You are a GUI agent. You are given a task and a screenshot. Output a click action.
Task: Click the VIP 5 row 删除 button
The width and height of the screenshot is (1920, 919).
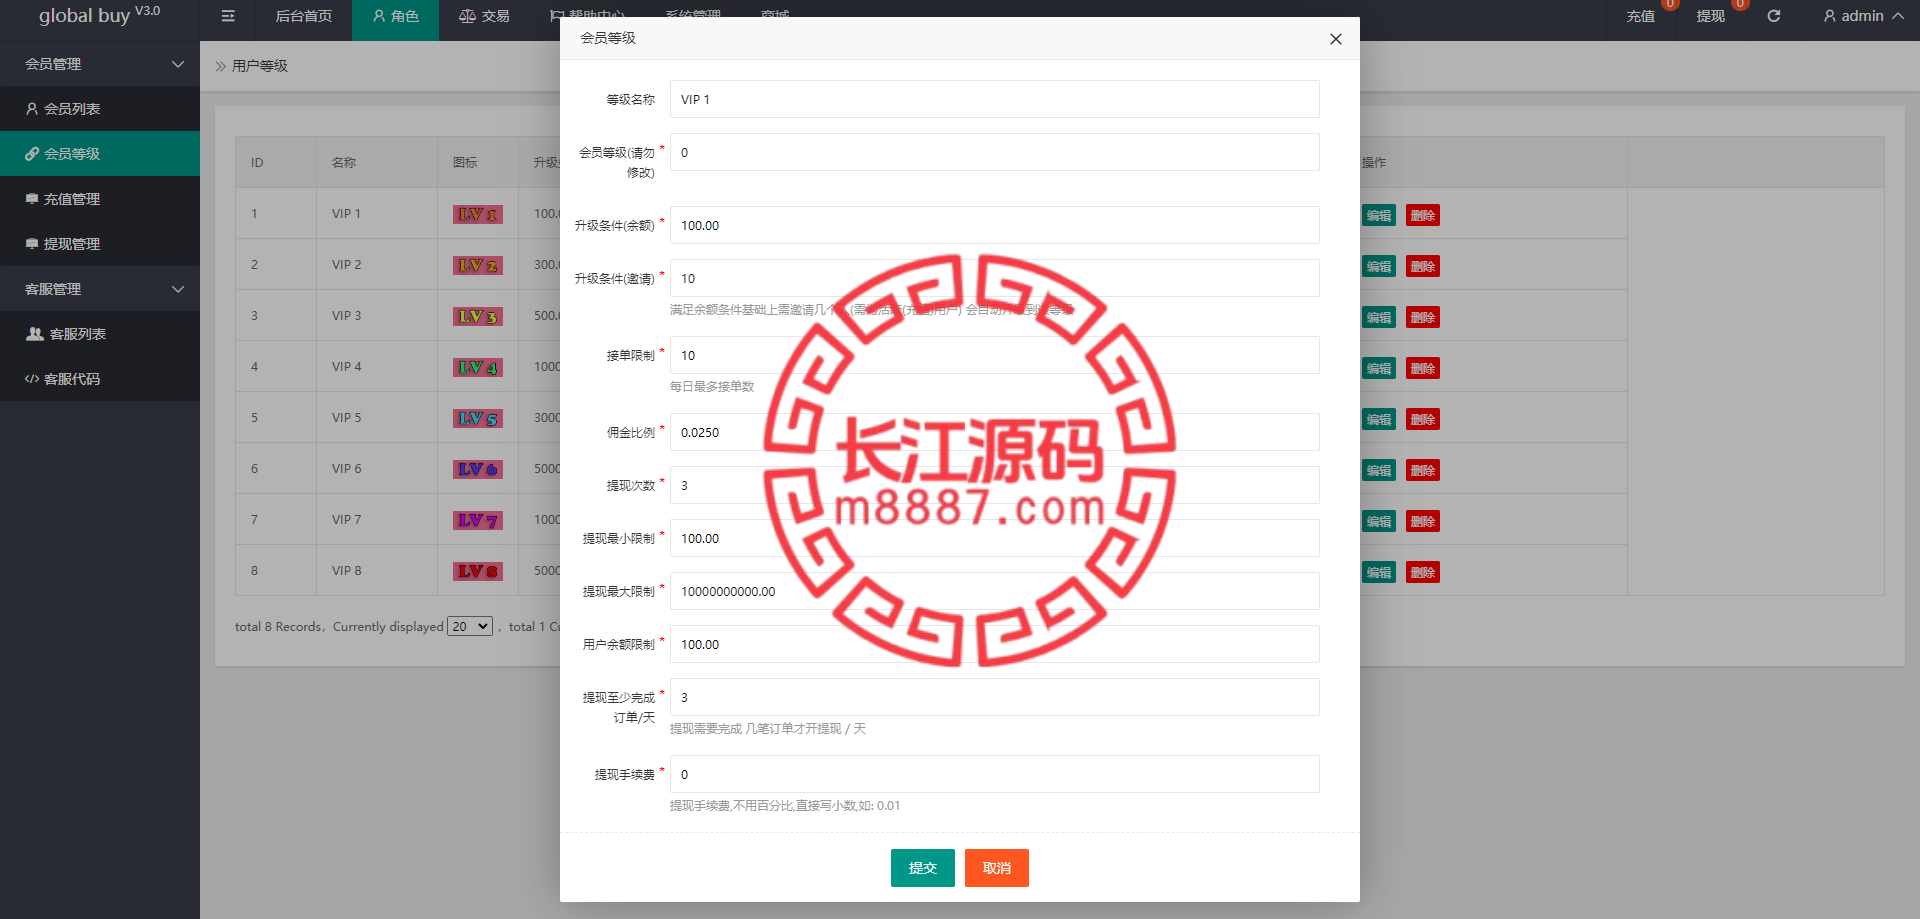1423,419
